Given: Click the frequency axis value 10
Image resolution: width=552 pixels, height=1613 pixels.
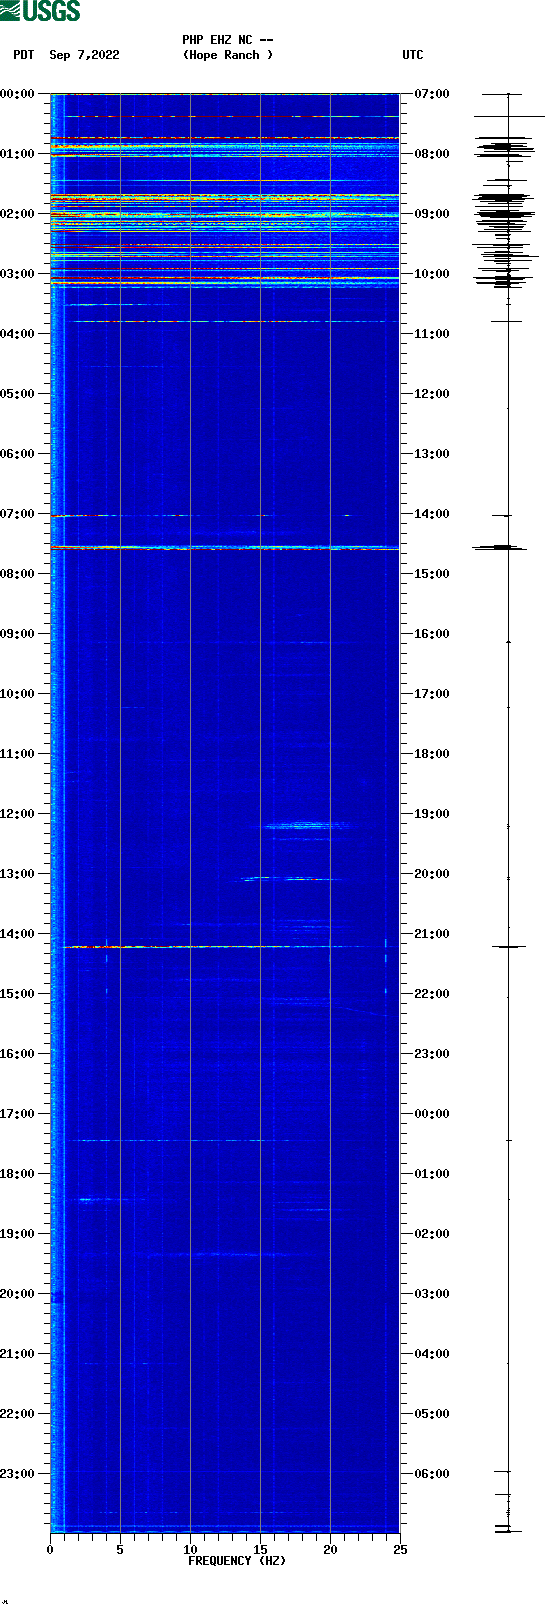Looking at the screenshot, I should 190,1550.
